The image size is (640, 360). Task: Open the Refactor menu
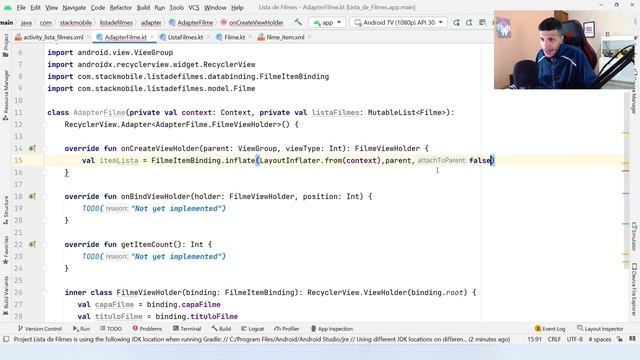tap(121, 7)
